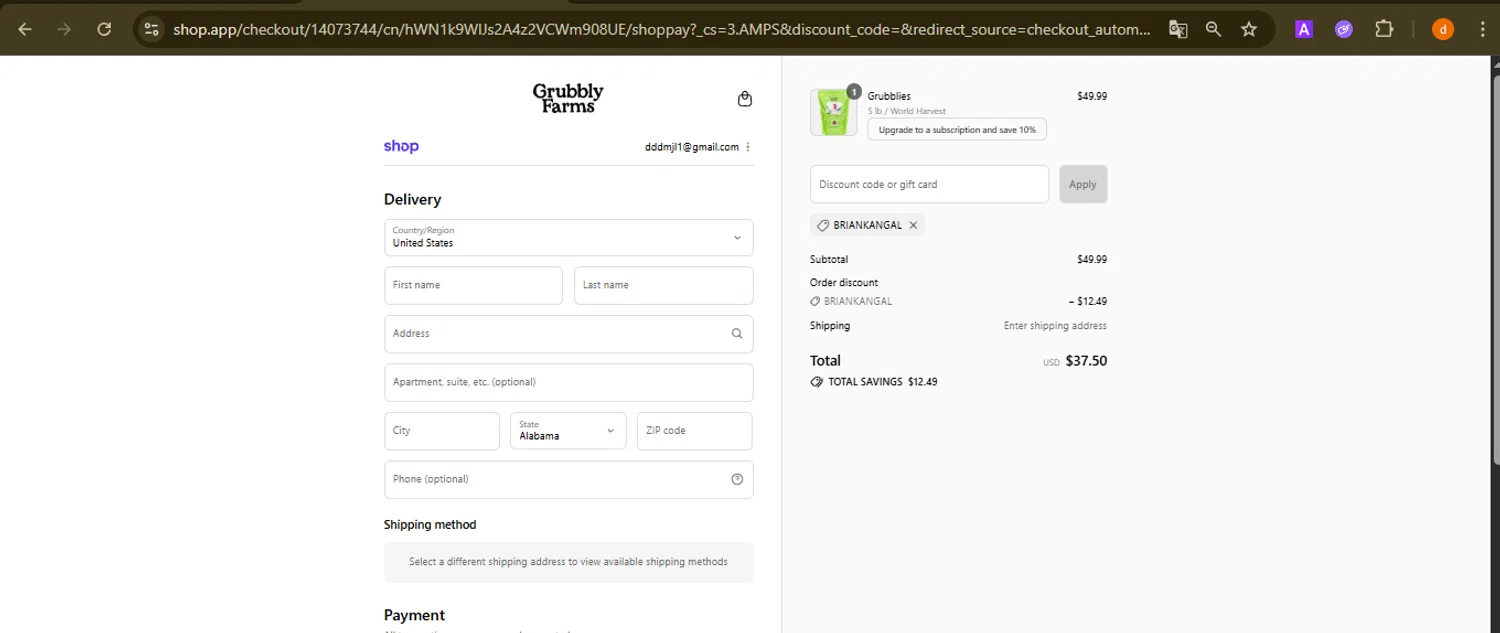Click the Phone (optional) field

pos(568,479)
